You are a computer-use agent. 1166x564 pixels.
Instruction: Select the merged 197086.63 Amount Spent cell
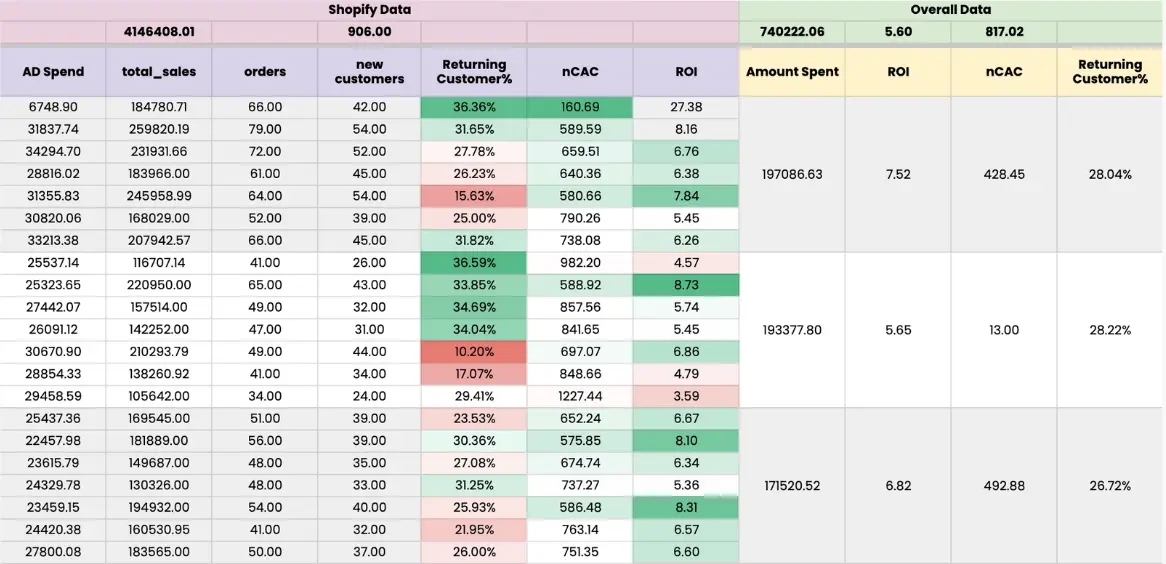click(792, 174)
